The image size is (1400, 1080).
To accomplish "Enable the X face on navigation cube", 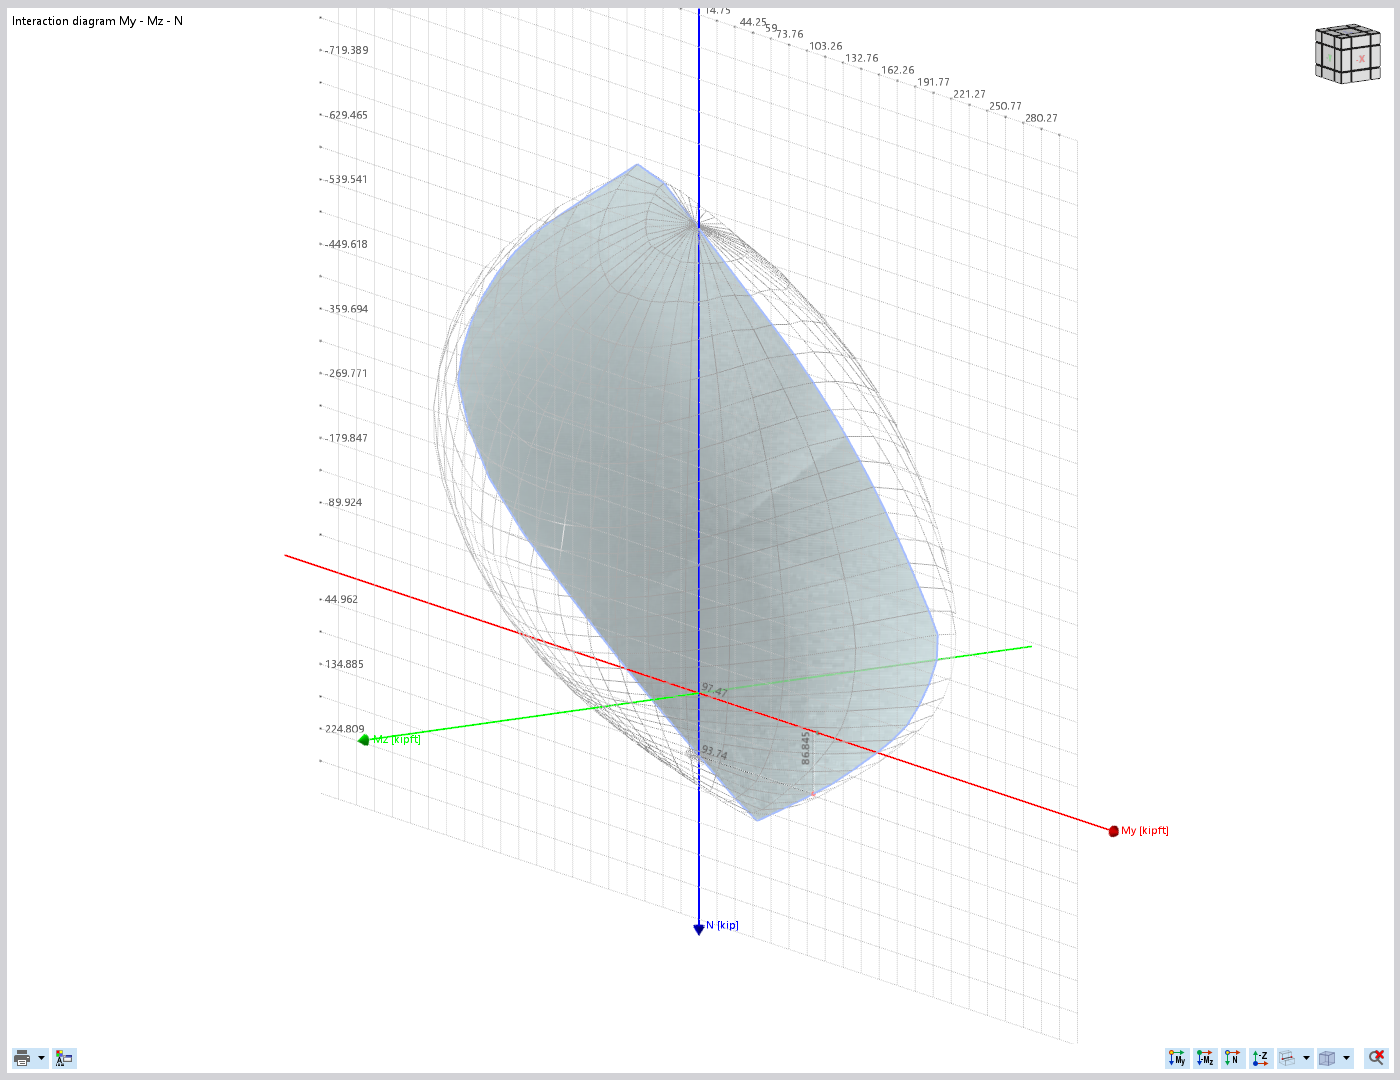I will [1358, 60].
